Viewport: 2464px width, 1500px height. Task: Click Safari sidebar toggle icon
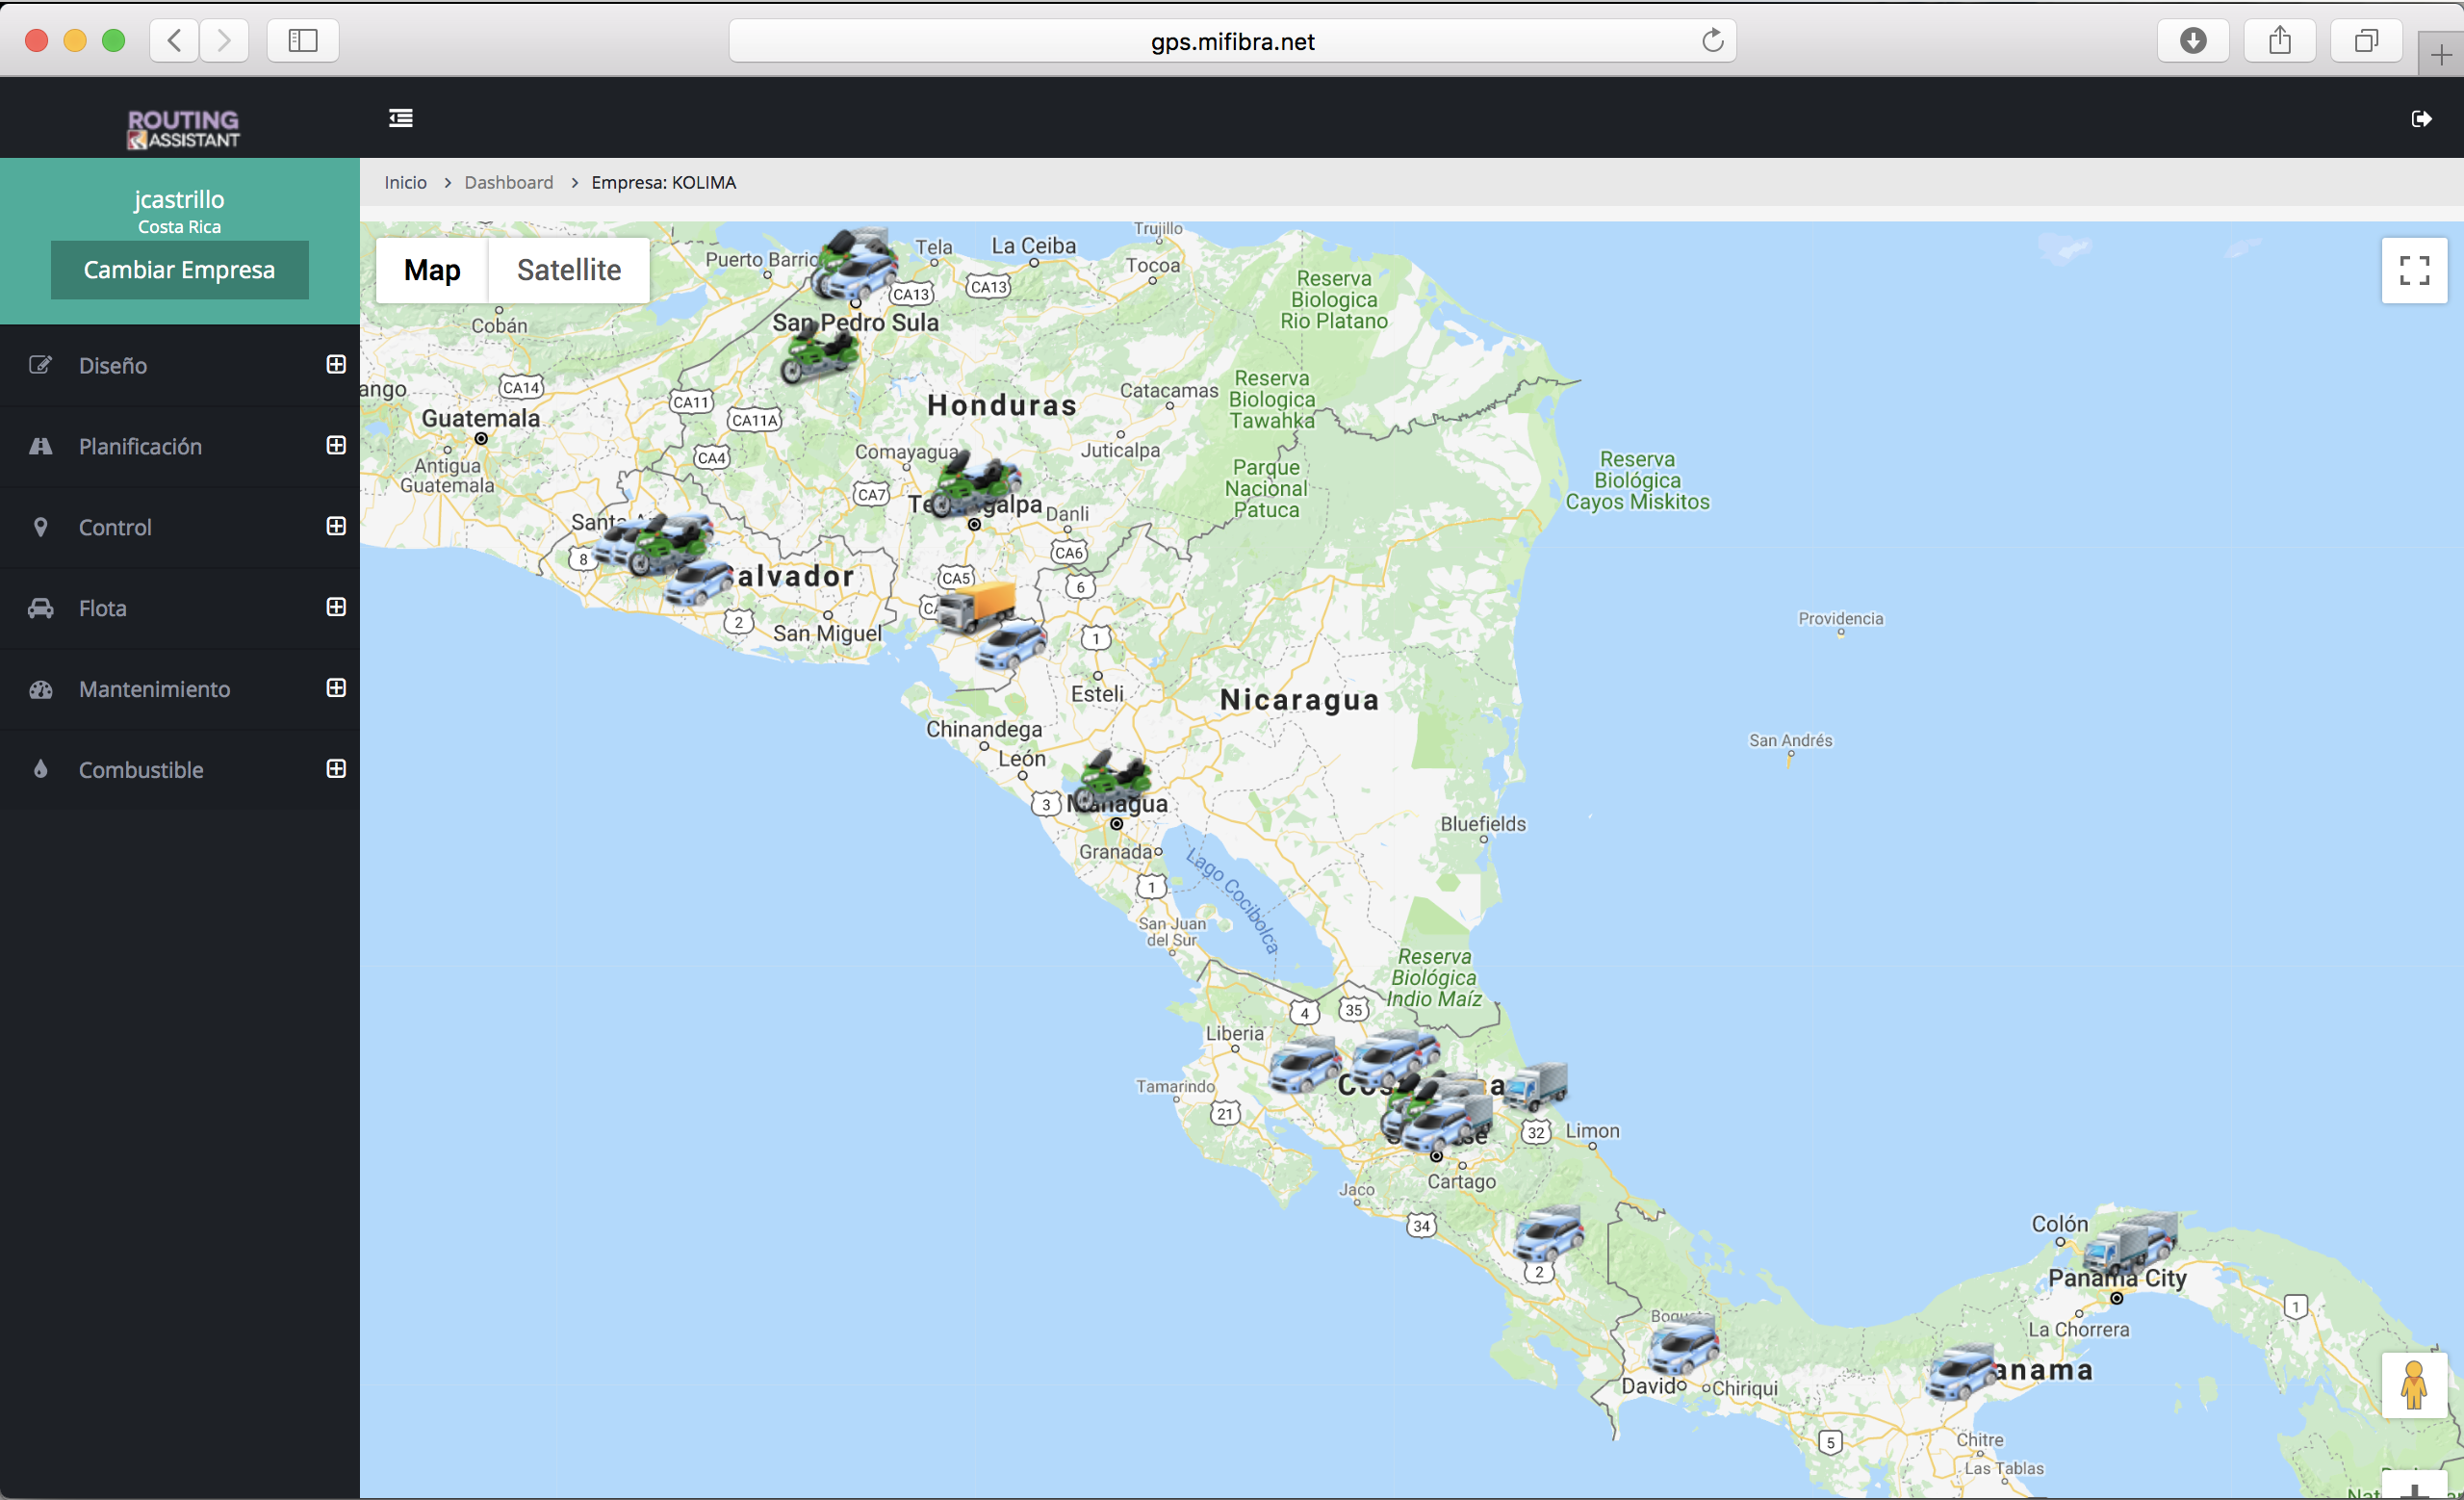303,41
